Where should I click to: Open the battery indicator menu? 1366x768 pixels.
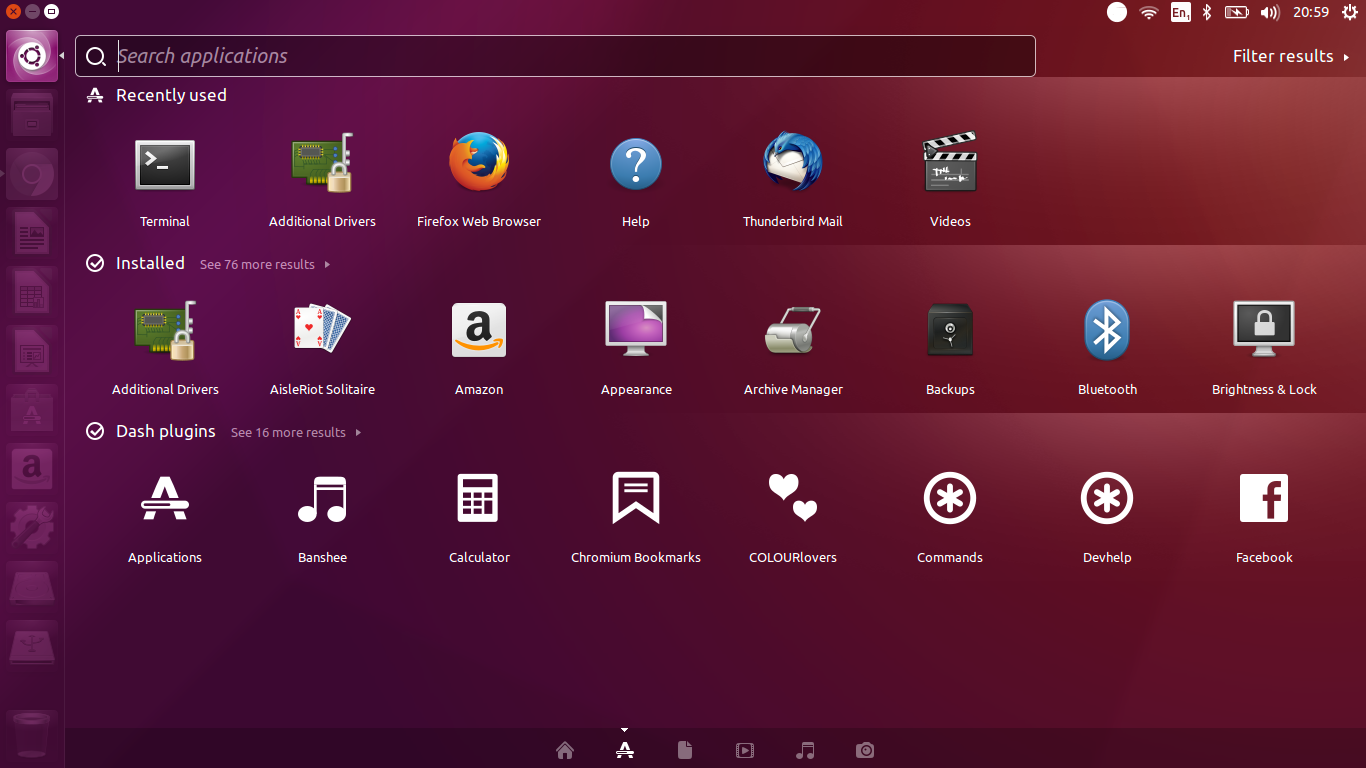1237,12
